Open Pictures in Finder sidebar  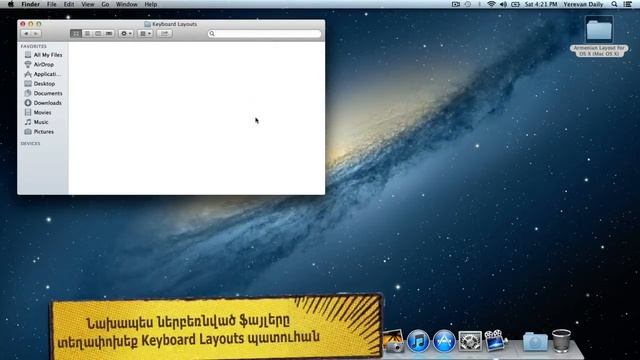click(39, 131)
